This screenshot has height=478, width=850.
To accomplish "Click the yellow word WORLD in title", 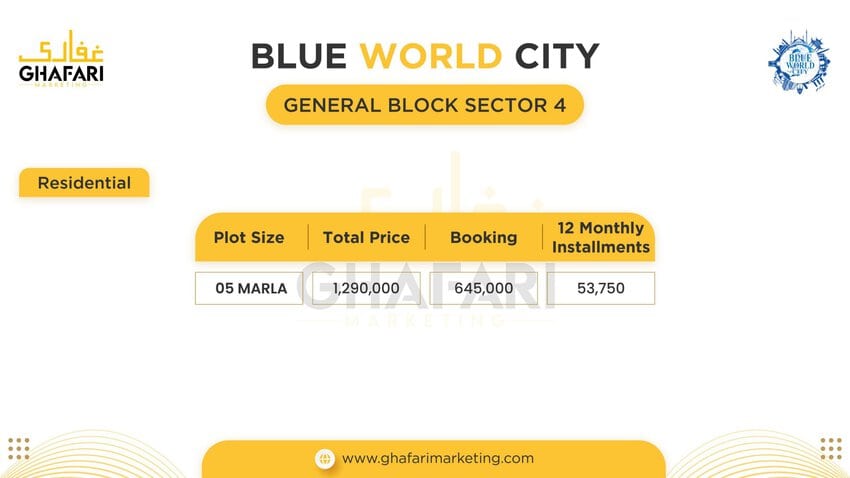I will click(x=431, y=56).
